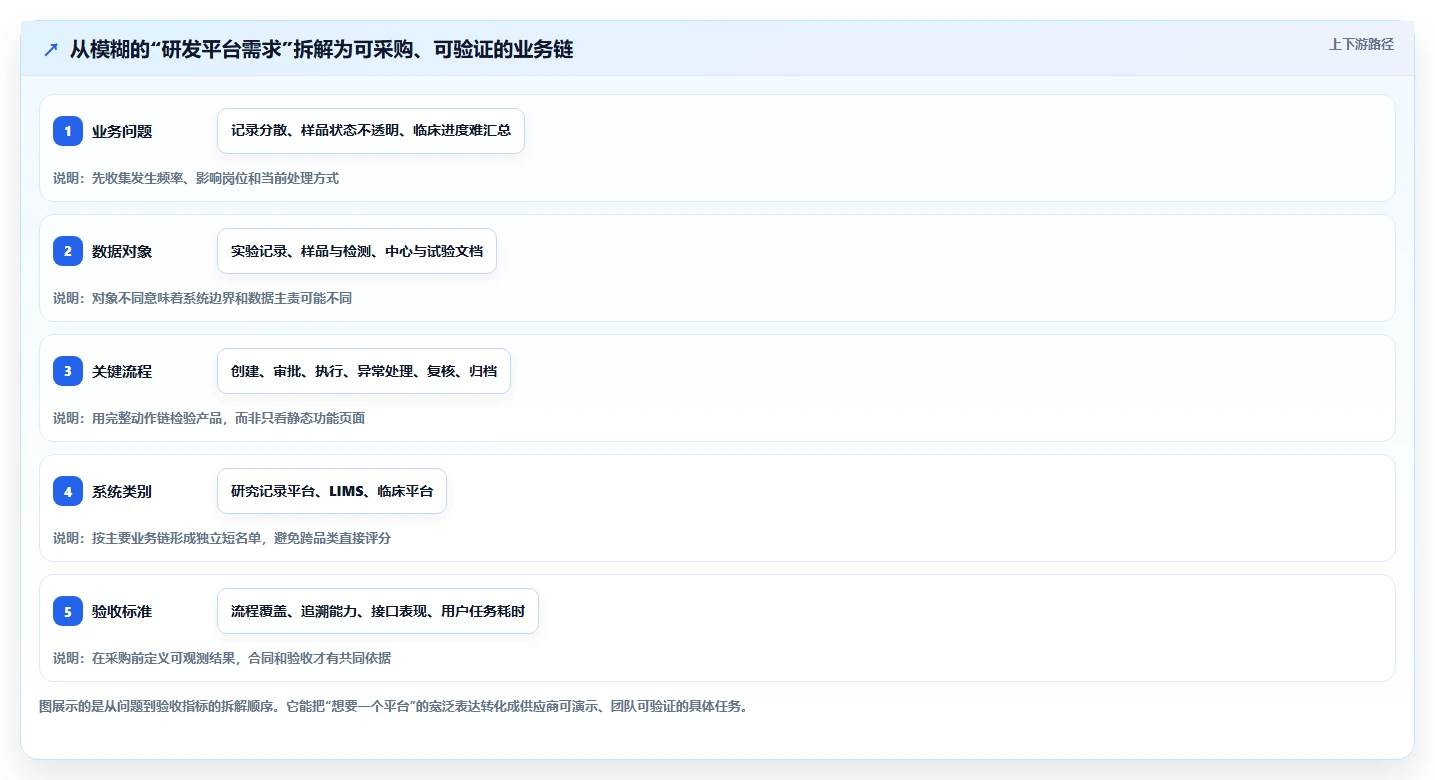Select the 系统类别 step label
This screenshot has height=780, width=1435.
[122, 491]
